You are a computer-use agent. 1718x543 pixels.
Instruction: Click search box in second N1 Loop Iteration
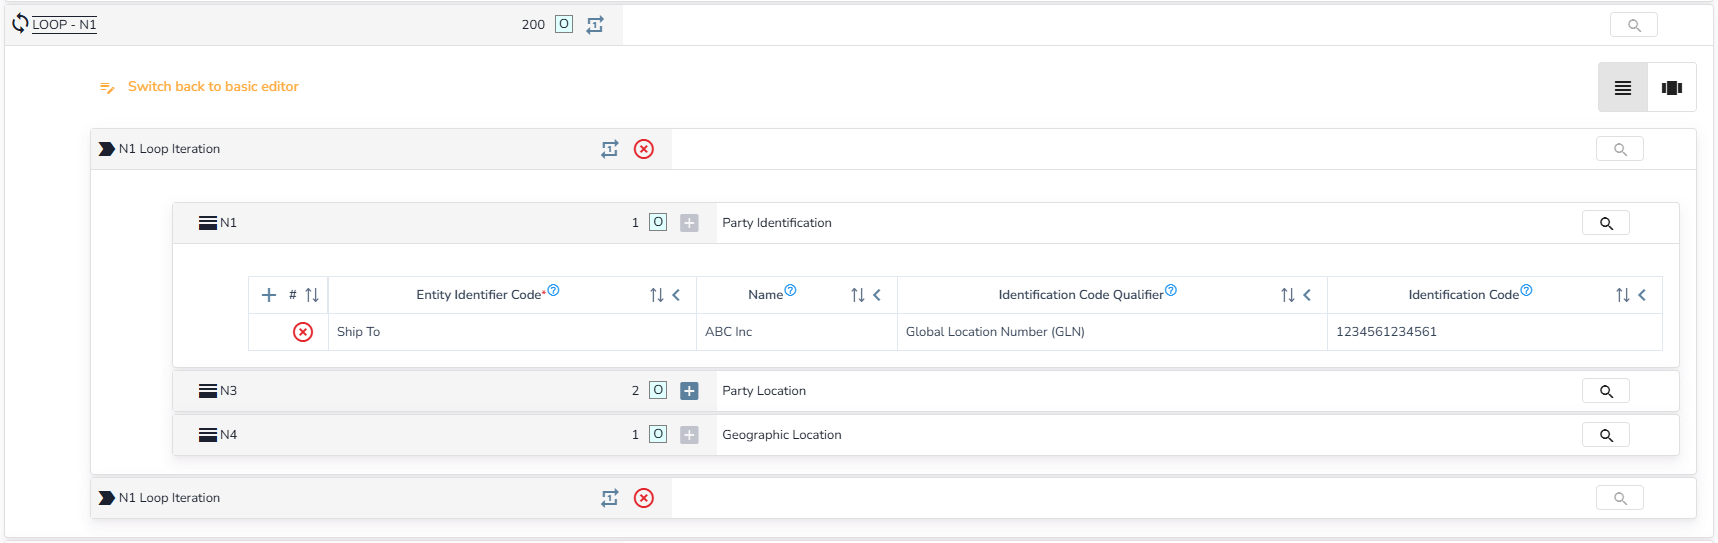click(1620, 498)
